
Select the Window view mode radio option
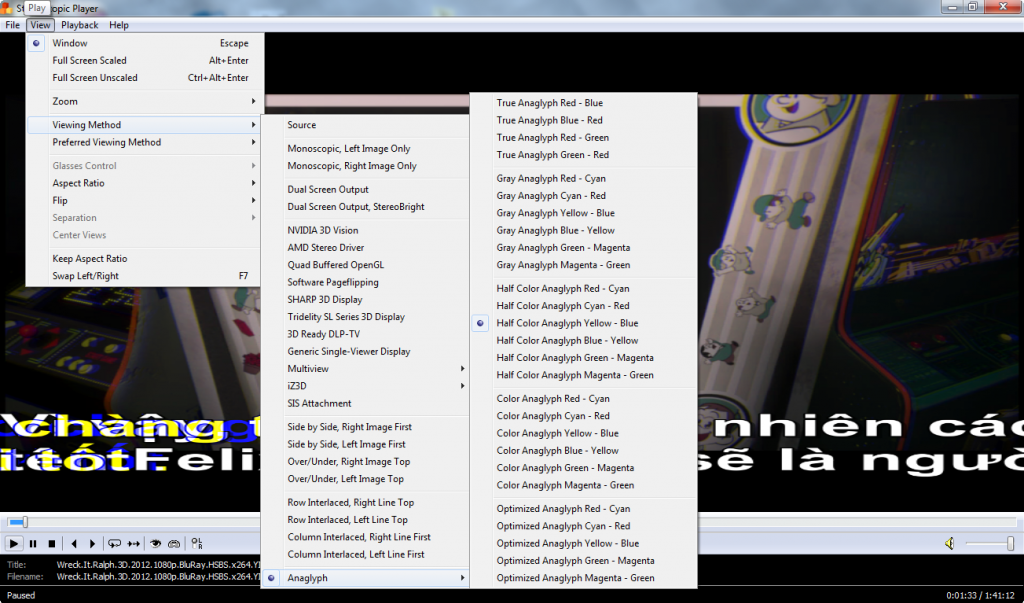[145, 43]
